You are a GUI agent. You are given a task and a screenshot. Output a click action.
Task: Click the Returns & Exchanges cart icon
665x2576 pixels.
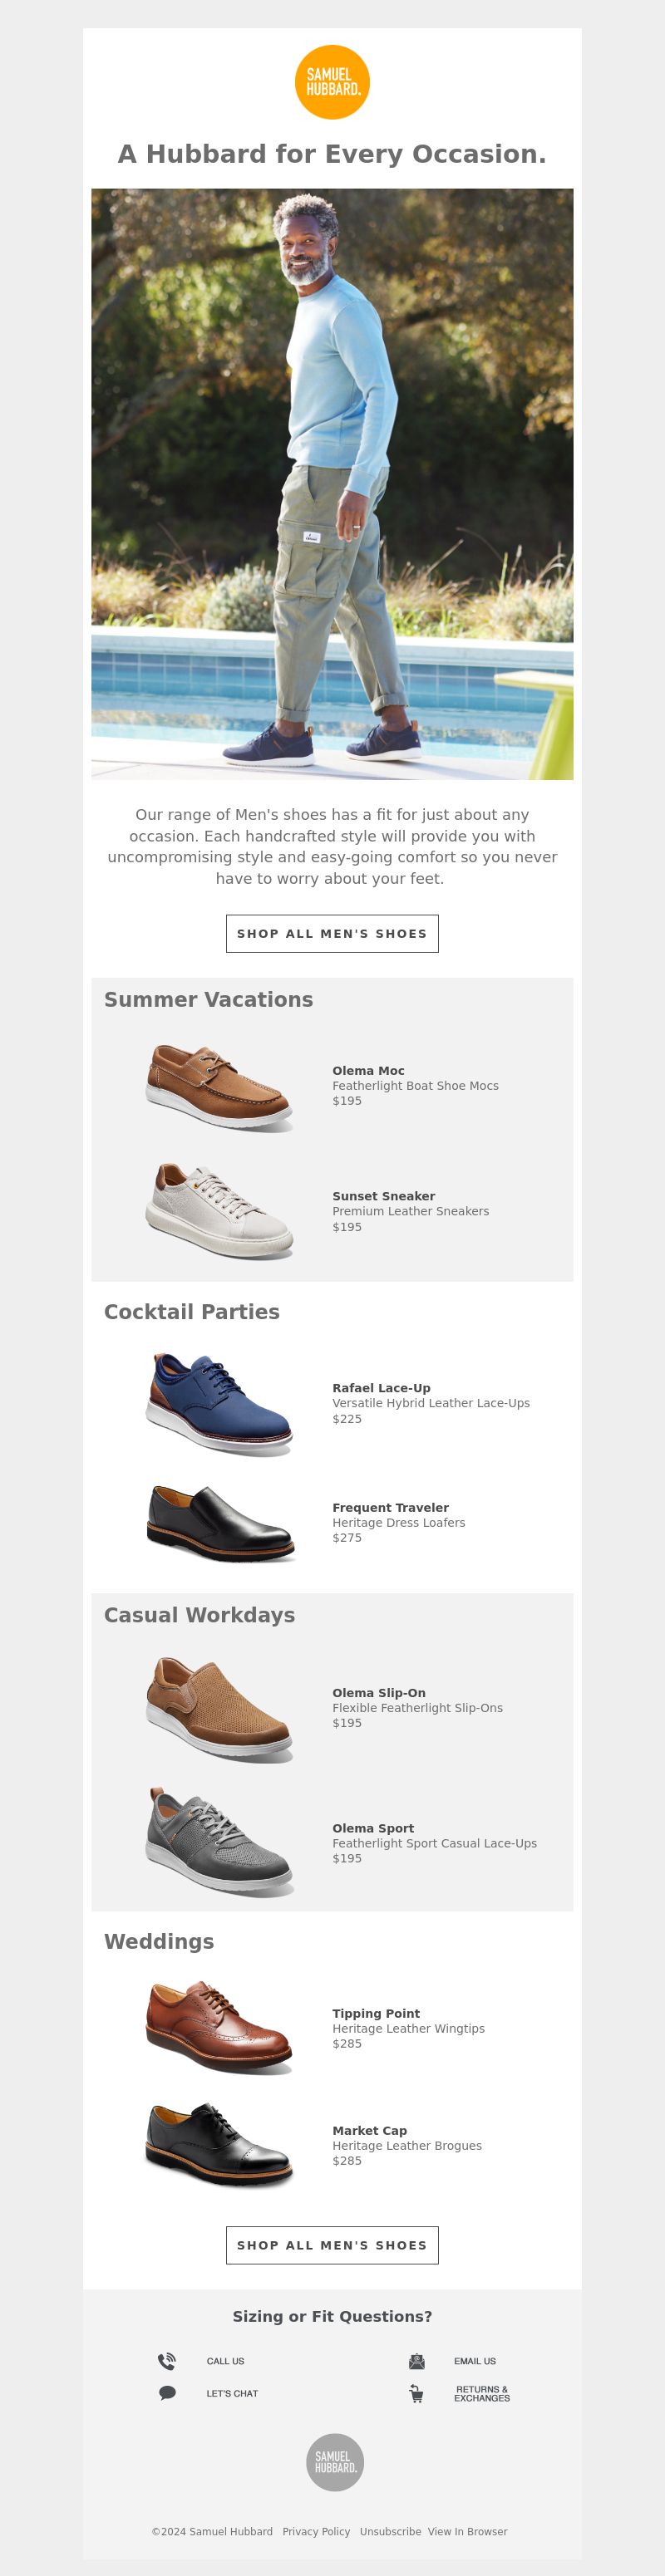(416, 2394)
